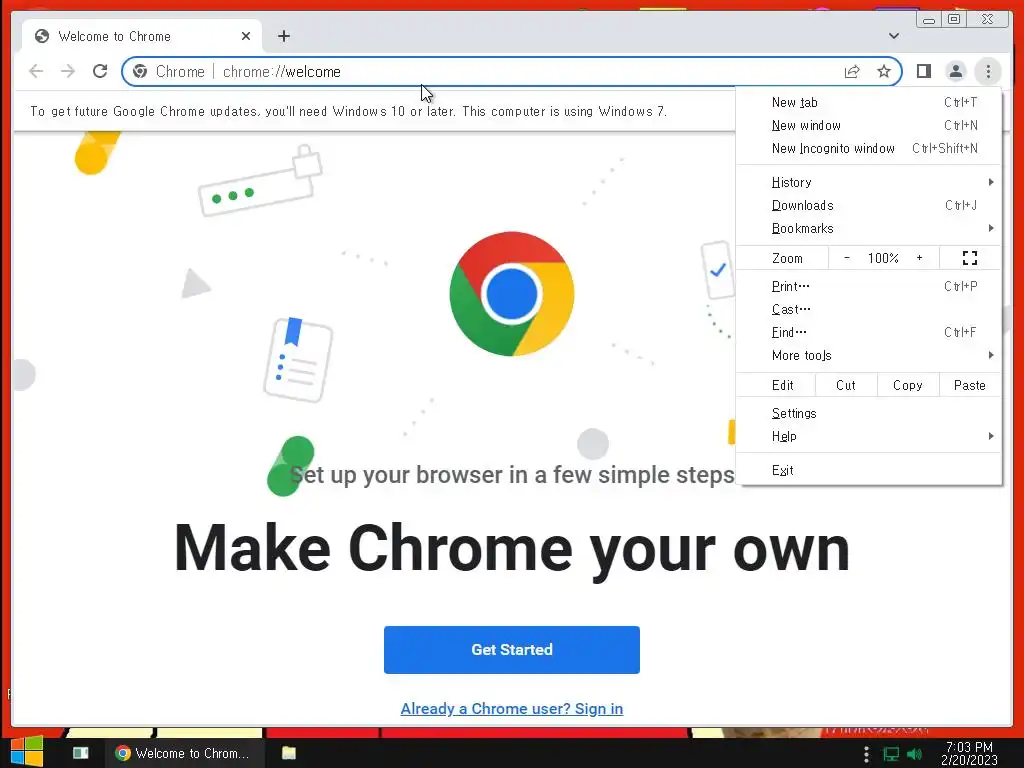Go back using the back arrow
This screenshot has width=1024, height=768.
[36, 71]
